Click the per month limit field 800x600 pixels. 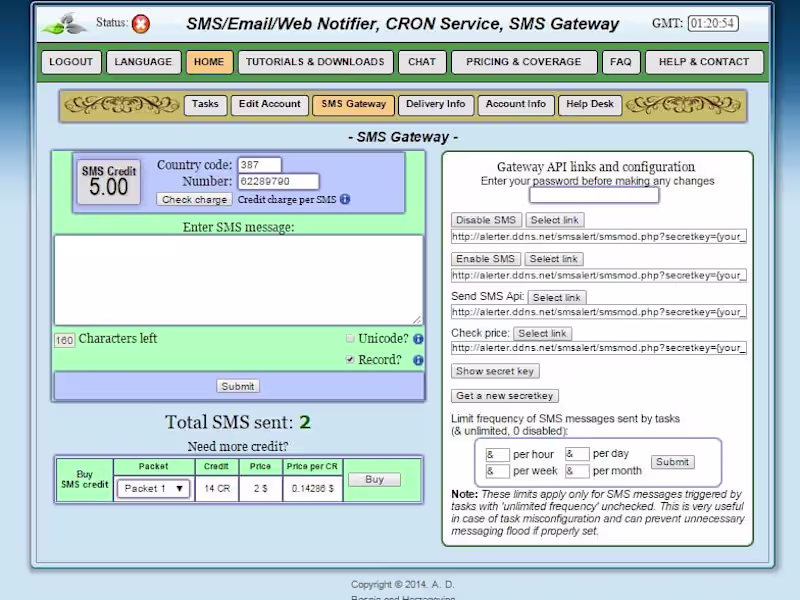click(x=578, y=471)
